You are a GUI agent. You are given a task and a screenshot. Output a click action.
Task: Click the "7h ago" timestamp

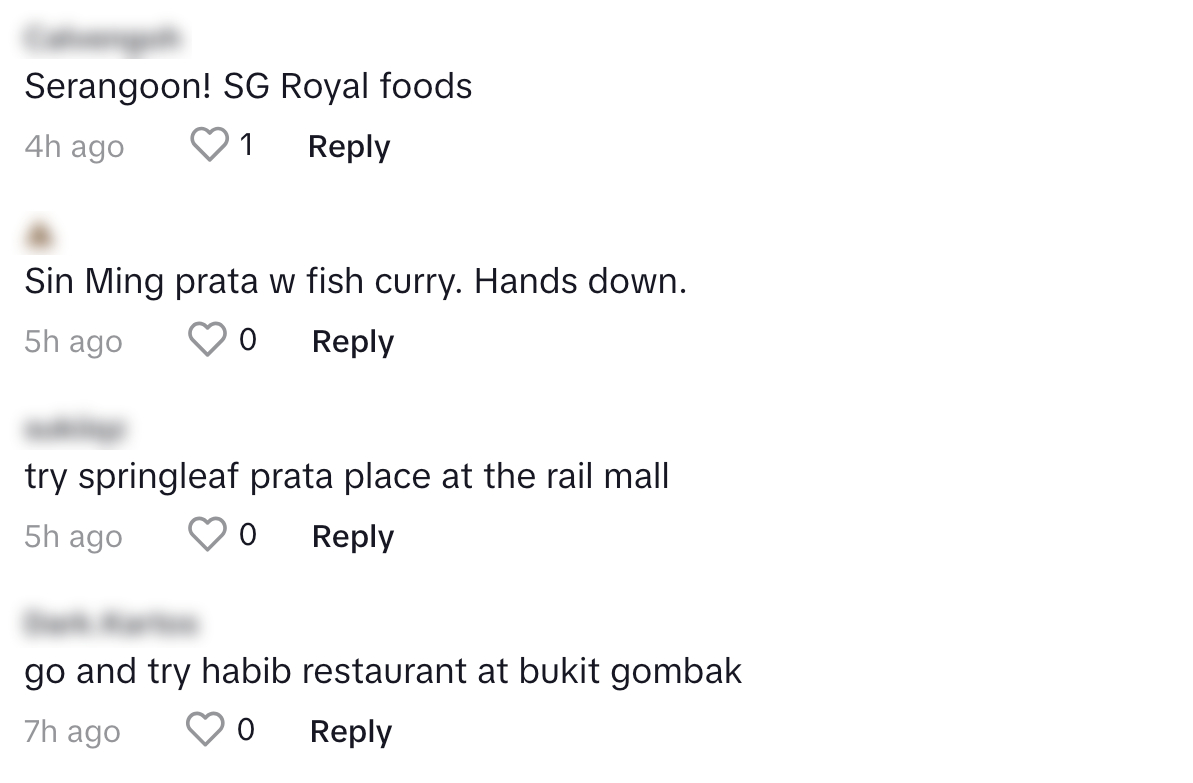tap(72, 731)
